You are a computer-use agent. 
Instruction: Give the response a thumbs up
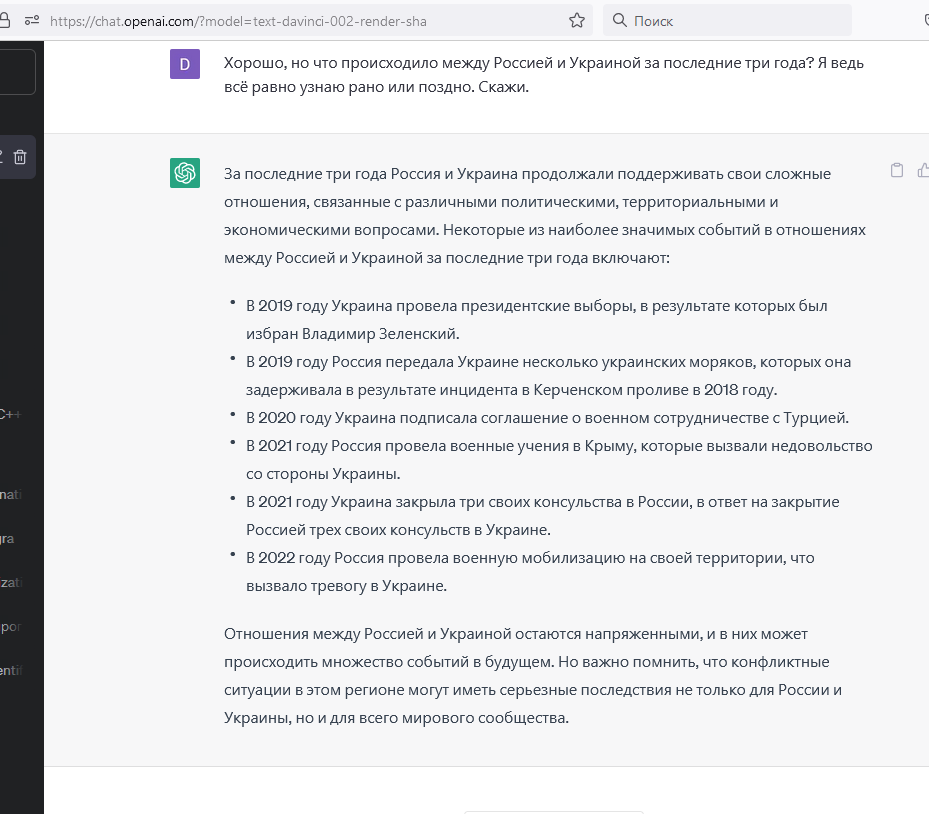923,170
